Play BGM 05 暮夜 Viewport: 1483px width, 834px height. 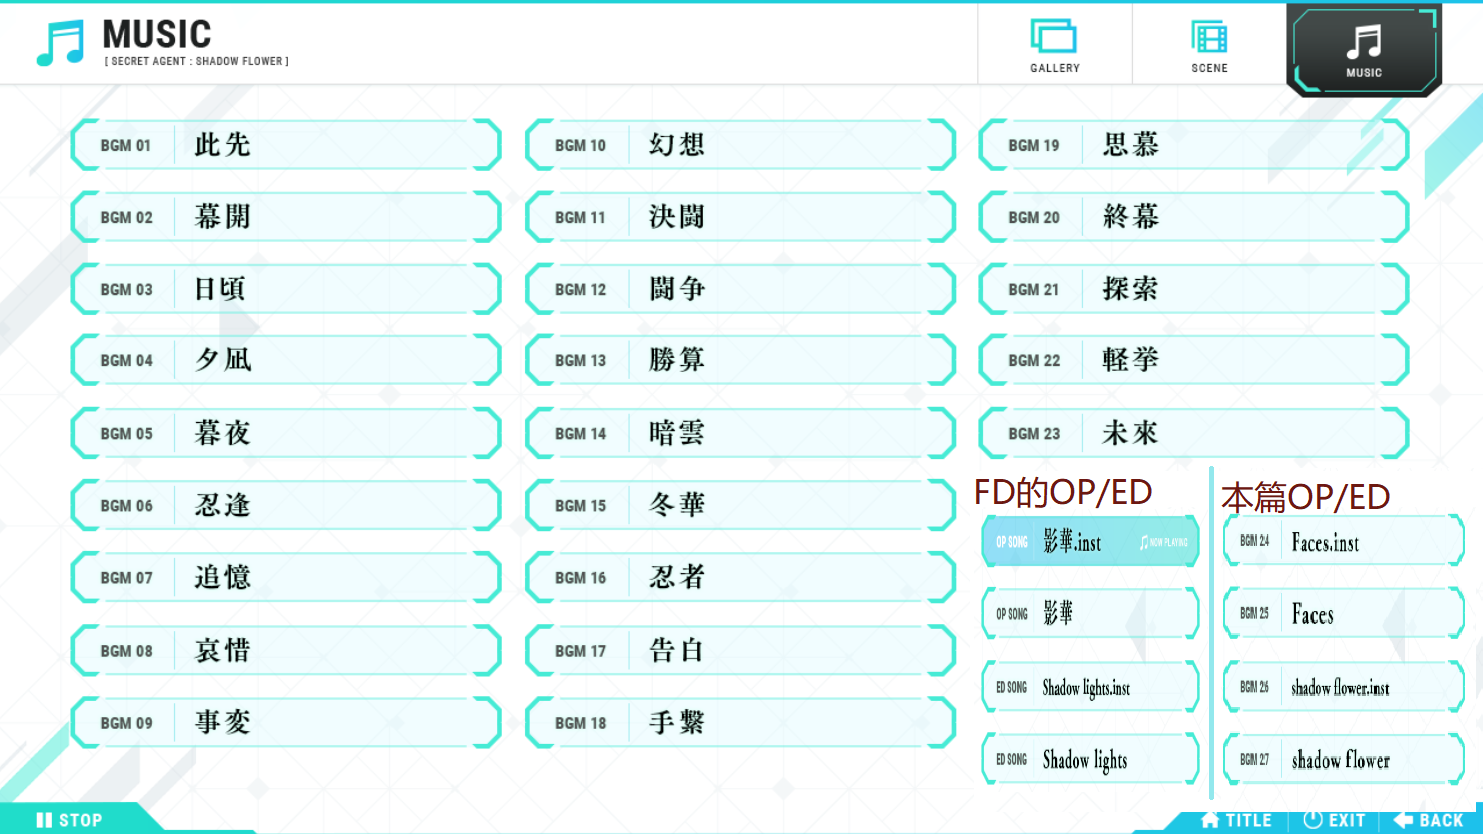(286, 433)
